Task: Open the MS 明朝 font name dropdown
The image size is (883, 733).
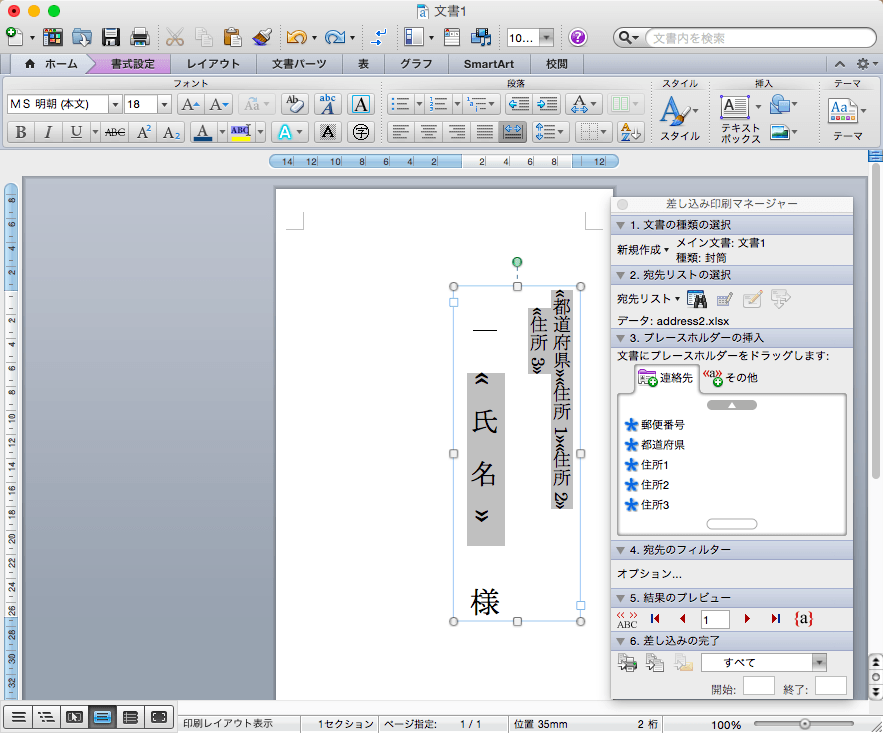Action: tap(114, 104)
